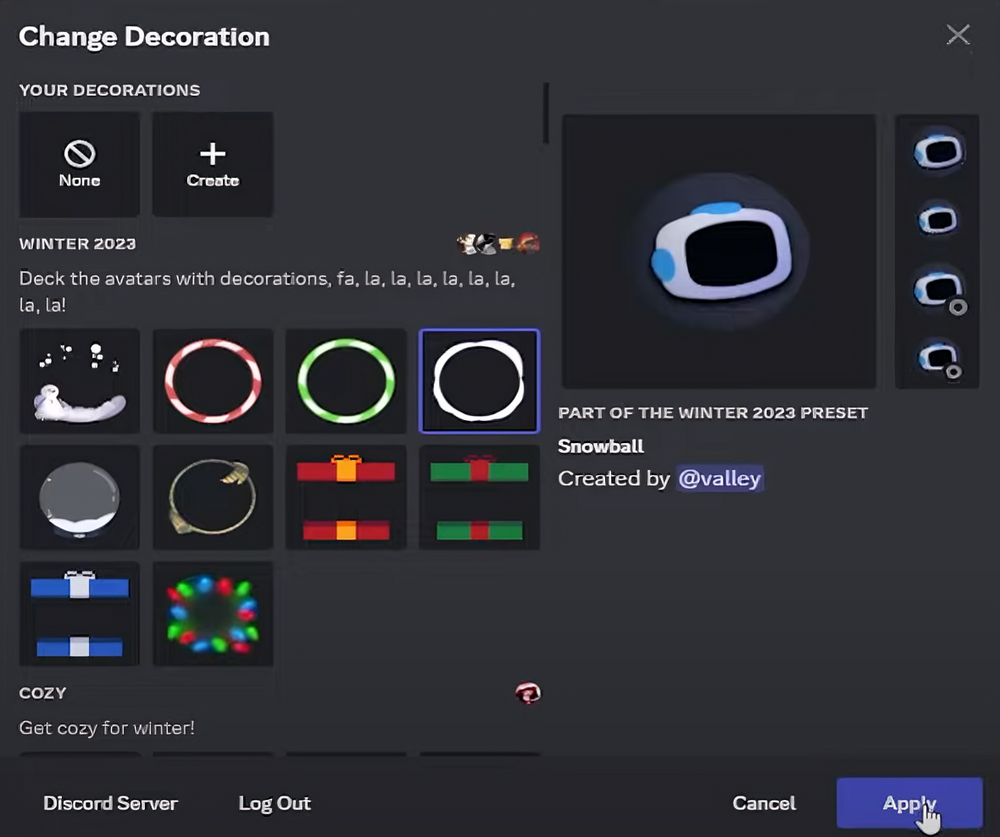Cancel the decoration change

pos(764,803)
